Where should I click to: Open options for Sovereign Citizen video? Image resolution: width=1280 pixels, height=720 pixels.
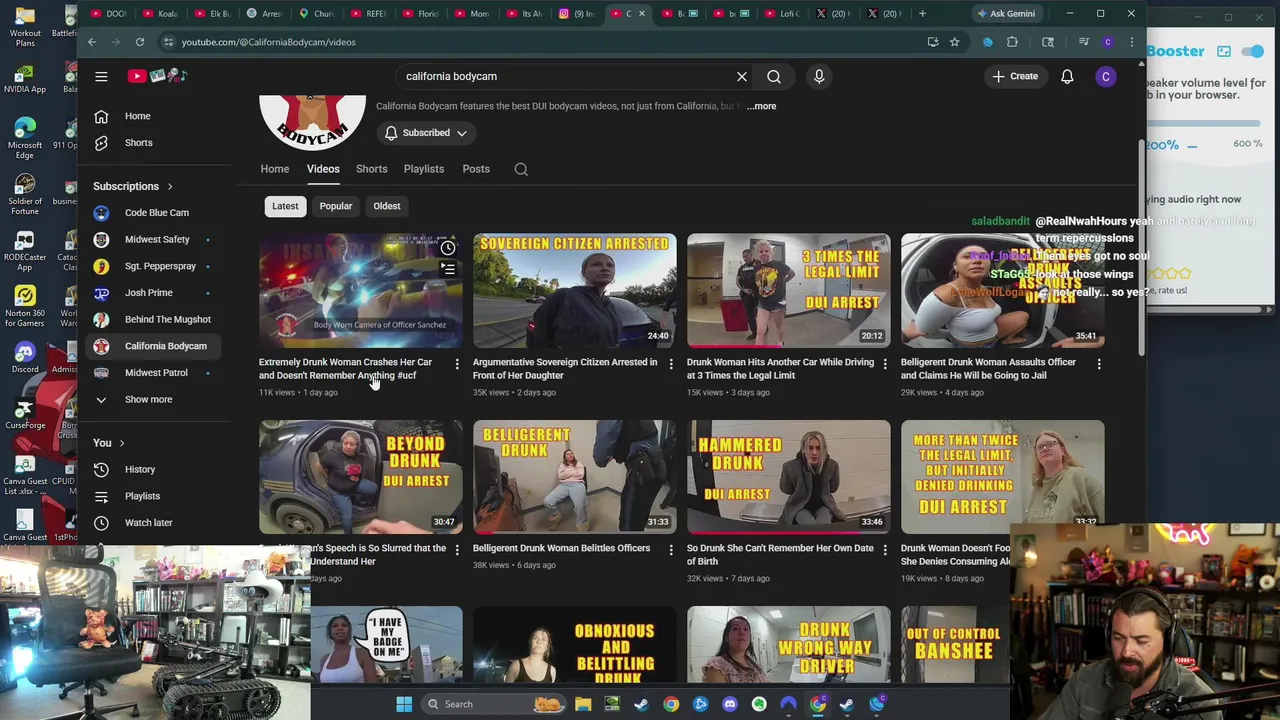click(x=671, y=364)
